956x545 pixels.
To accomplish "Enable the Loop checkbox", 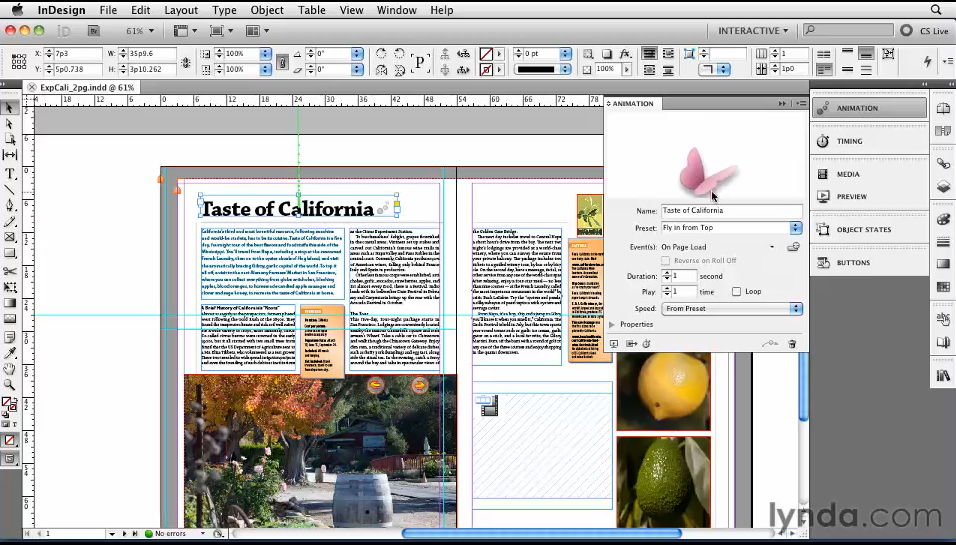I will [x=737, y=291].
